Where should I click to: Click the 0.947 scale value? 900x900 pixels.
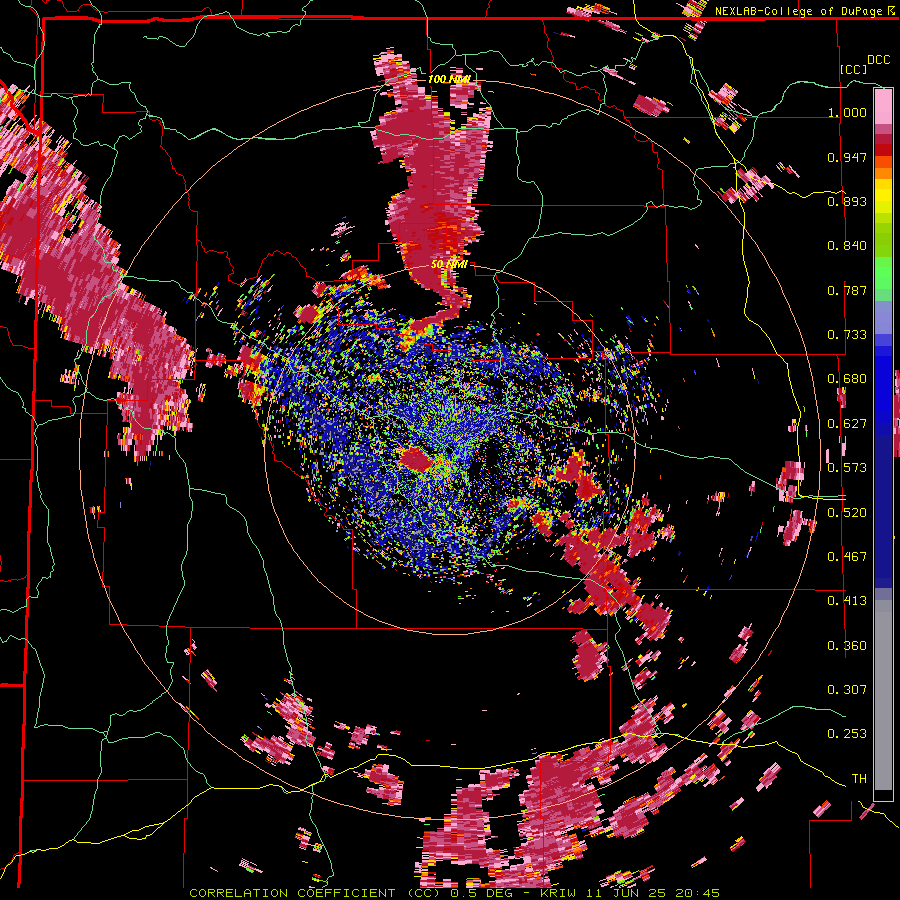pos(847,157)
